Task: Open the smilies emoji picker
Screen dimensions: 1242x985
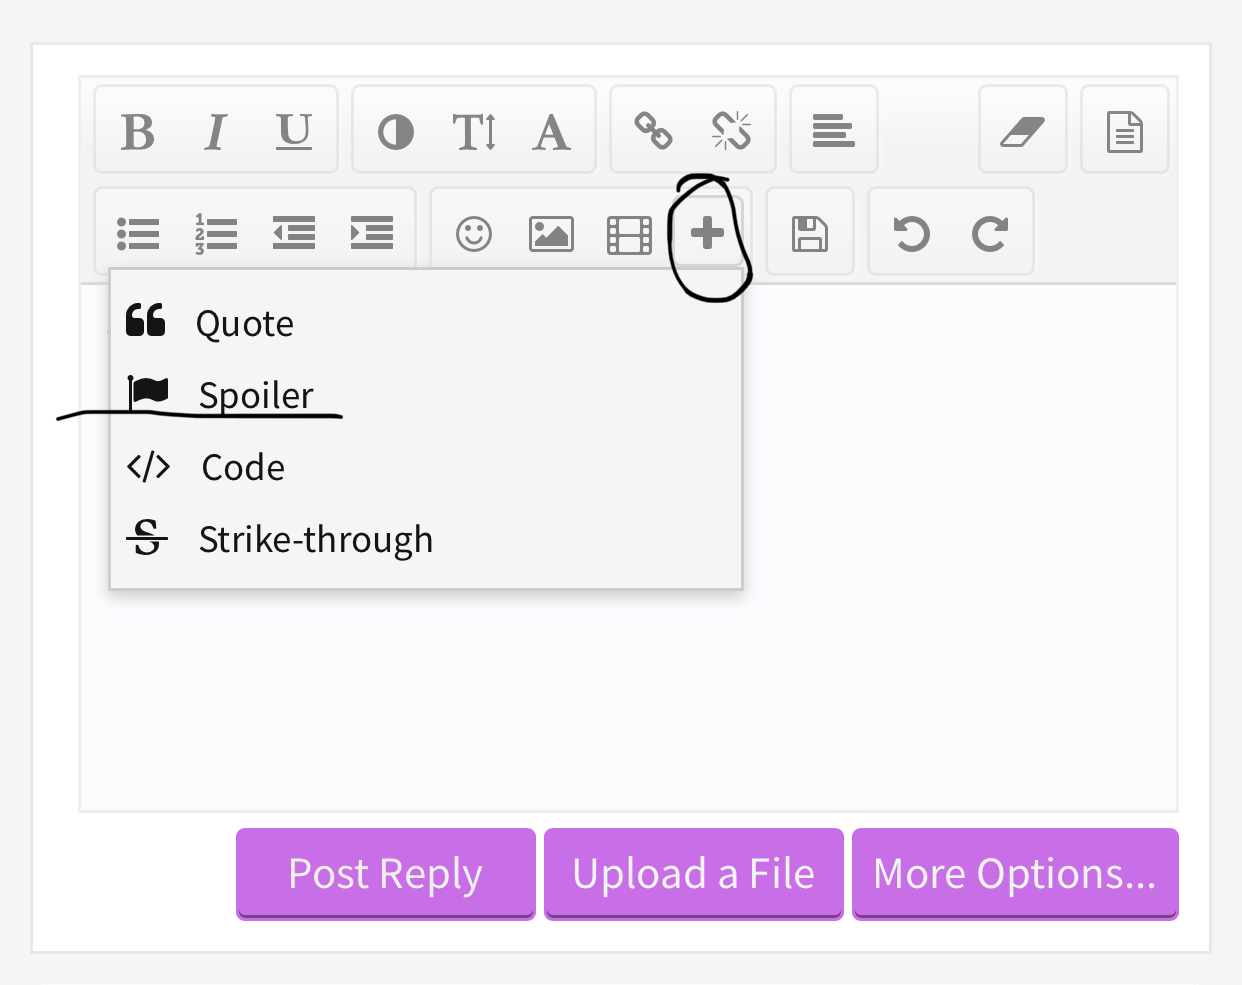Action: click(x=474, y=234)
